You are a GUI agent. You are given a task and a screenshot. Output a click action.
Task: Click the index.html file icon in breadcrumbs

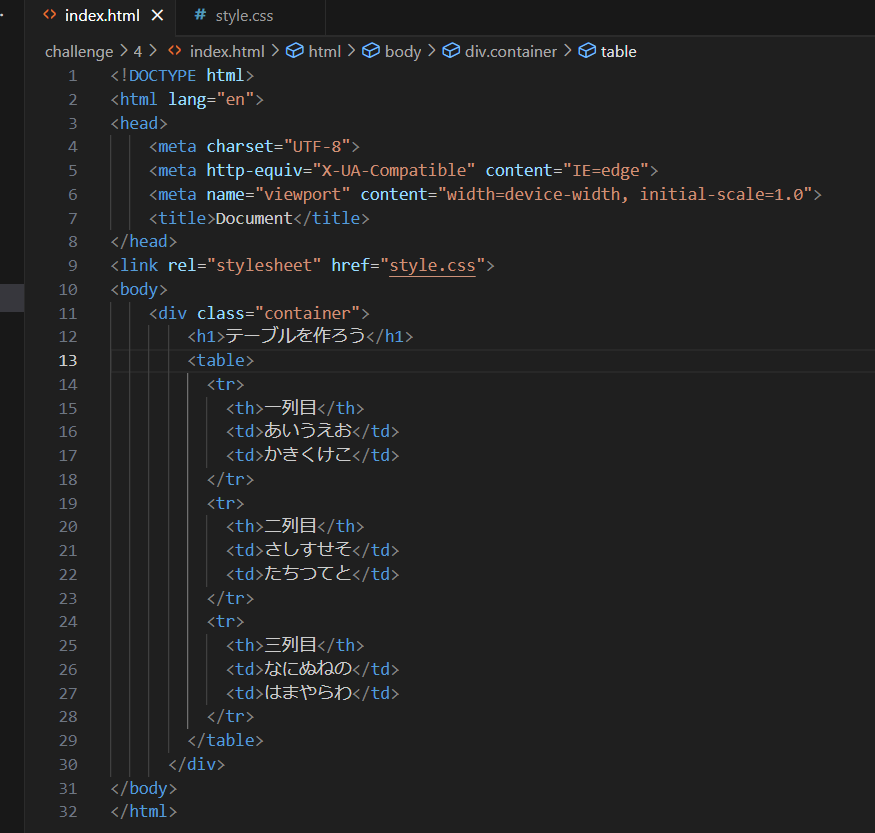175,51
